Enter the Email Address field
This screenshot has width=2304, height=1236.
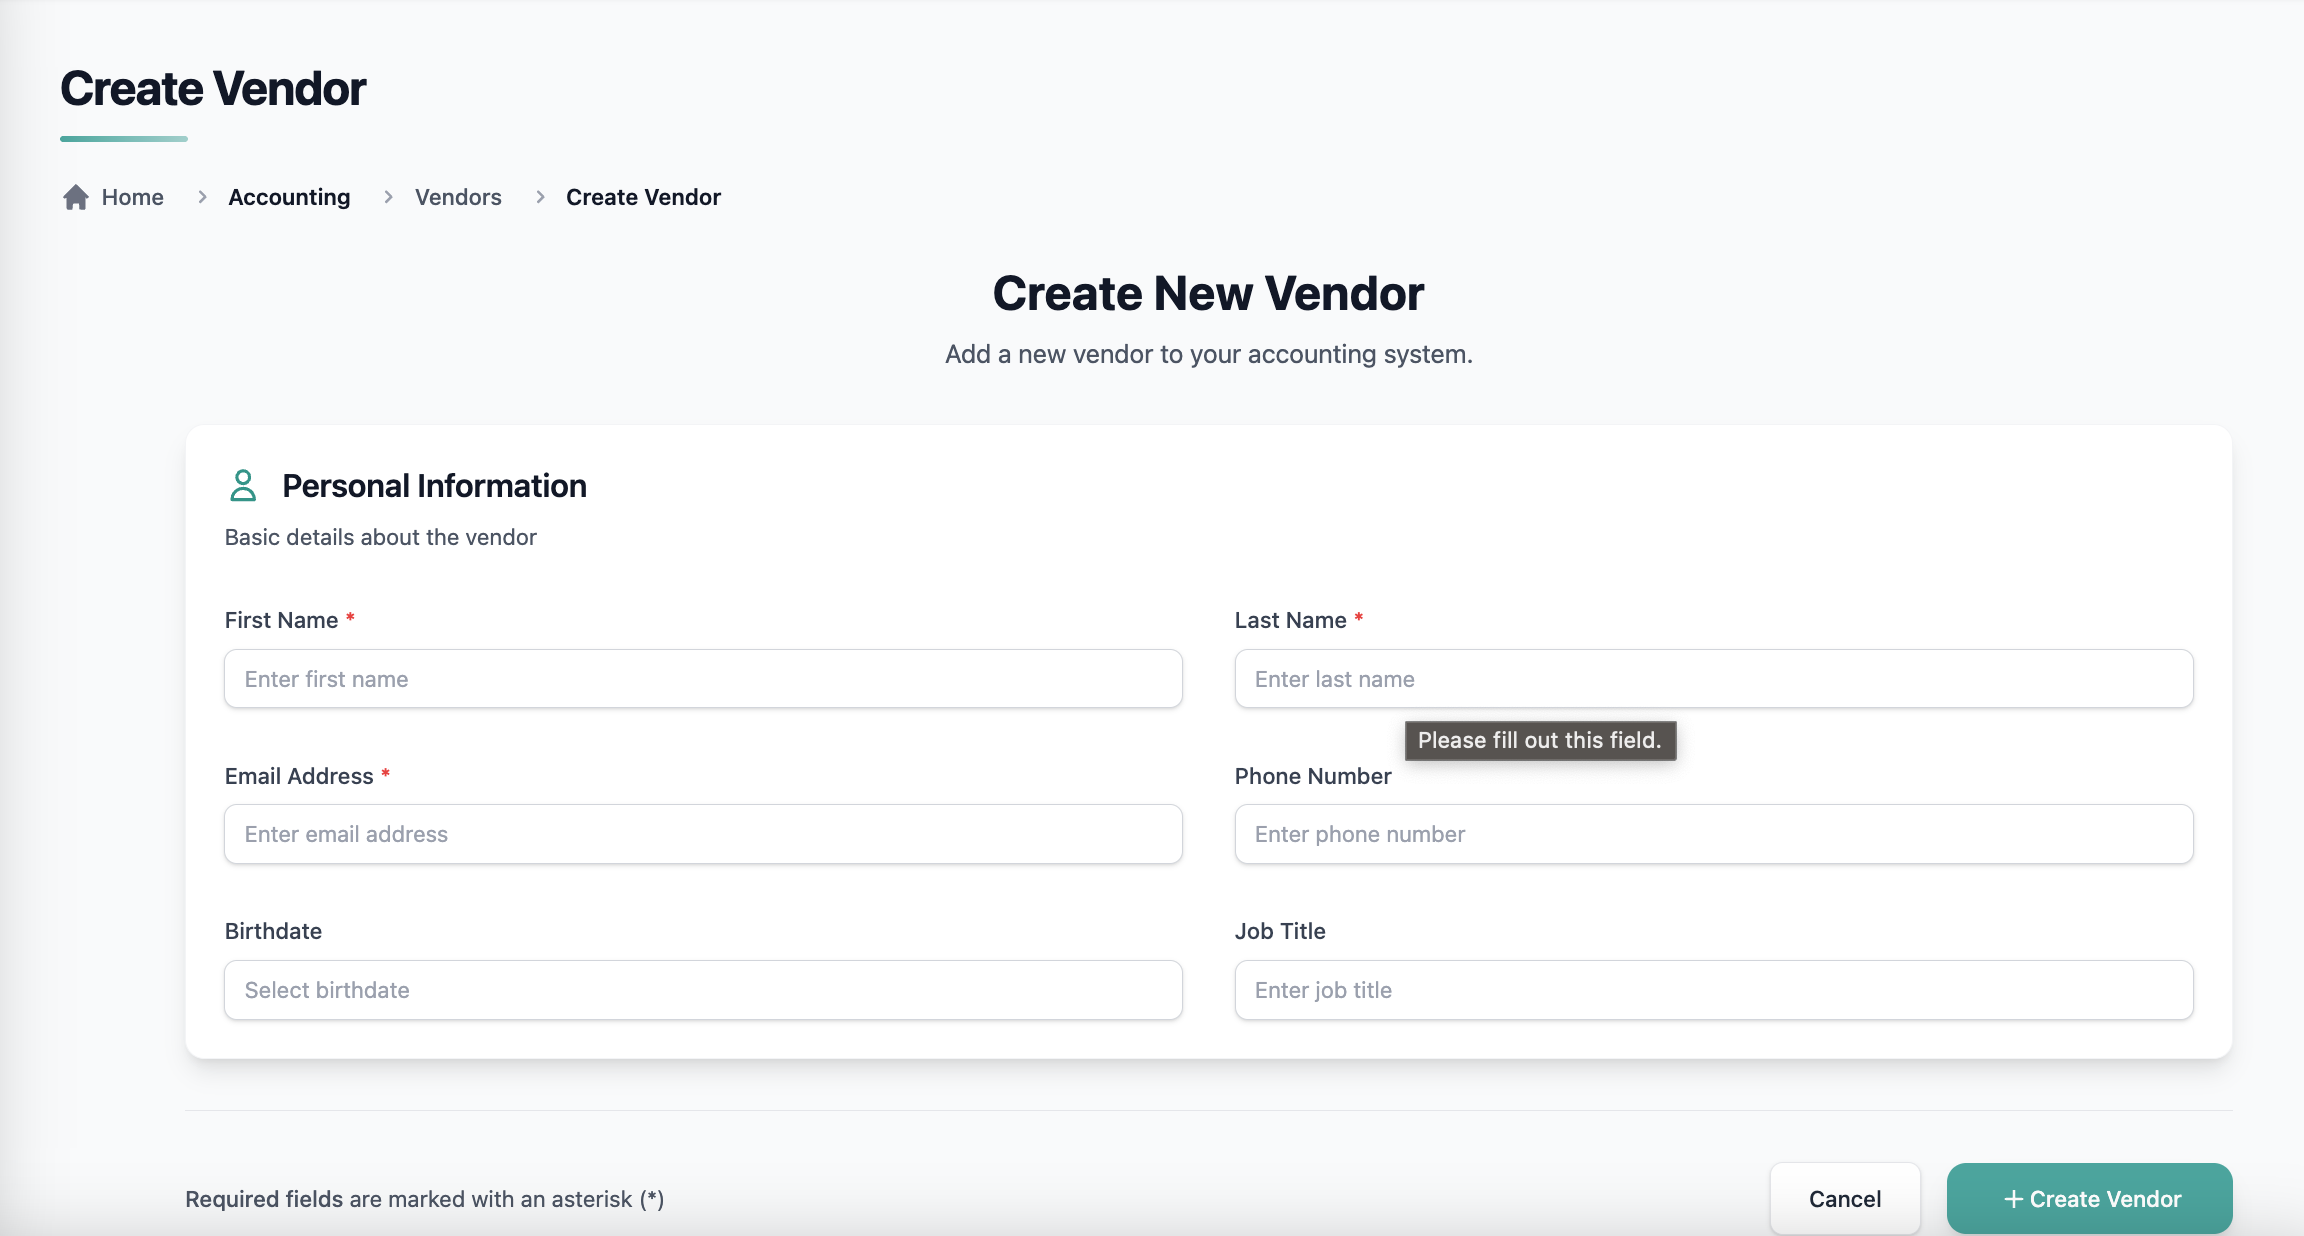[703, 834]
